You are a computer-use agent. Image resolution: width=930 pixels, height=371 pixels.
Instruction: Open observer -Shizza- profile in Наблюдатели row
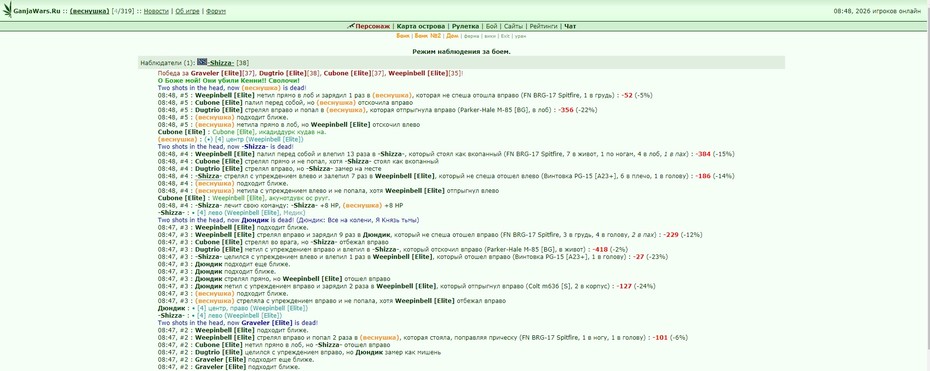pyautogui.click(x=221, y=63)
